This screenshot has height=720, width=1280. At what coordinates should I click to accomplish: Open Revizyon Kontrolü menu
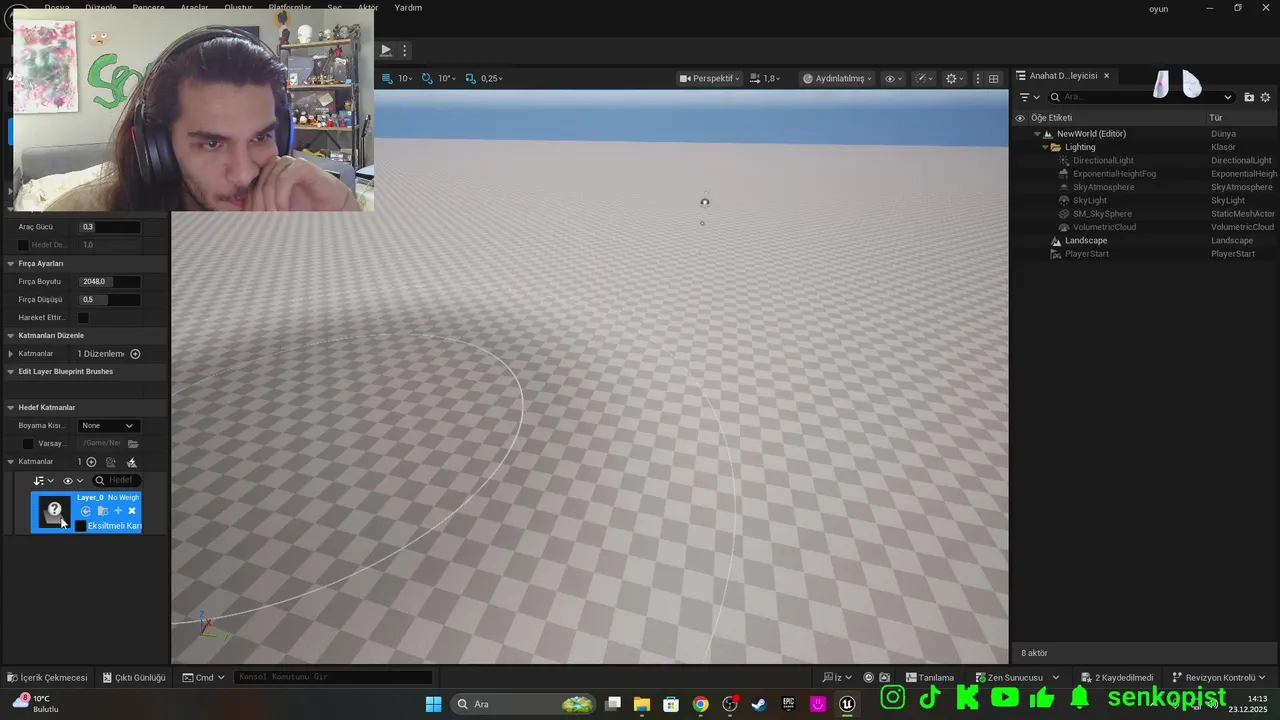click(x=1218, y=677)
